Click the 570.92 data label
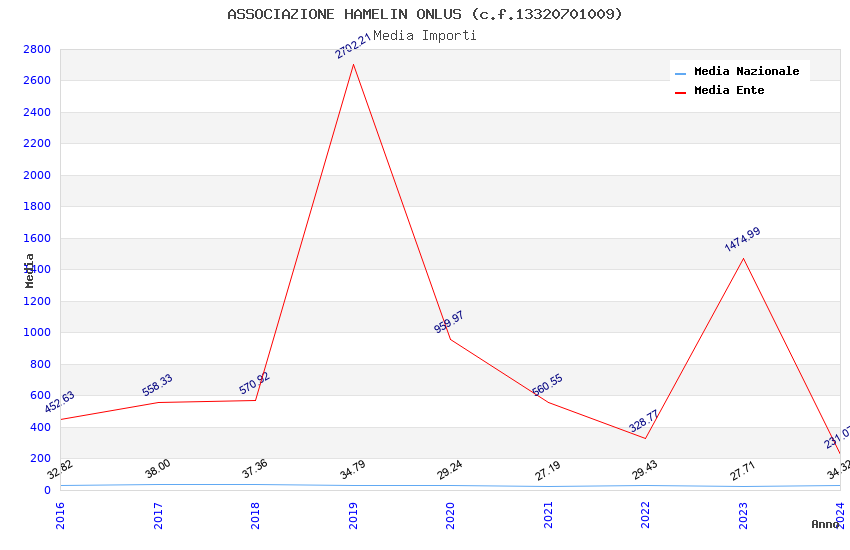850x550 pixels. click(x=254, y=384)
